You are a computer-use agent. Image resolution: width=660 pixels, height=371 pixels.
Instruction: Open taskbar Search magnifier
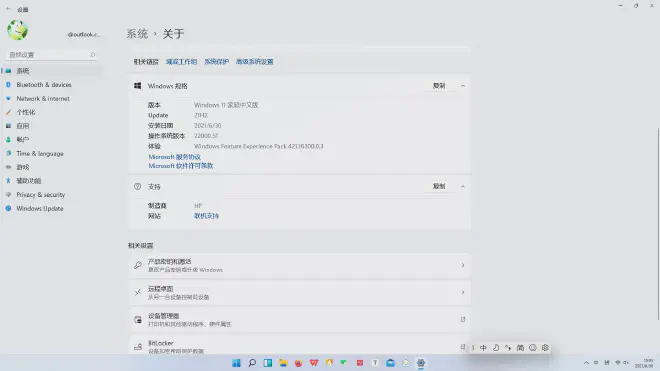click(x=252, y=363)
